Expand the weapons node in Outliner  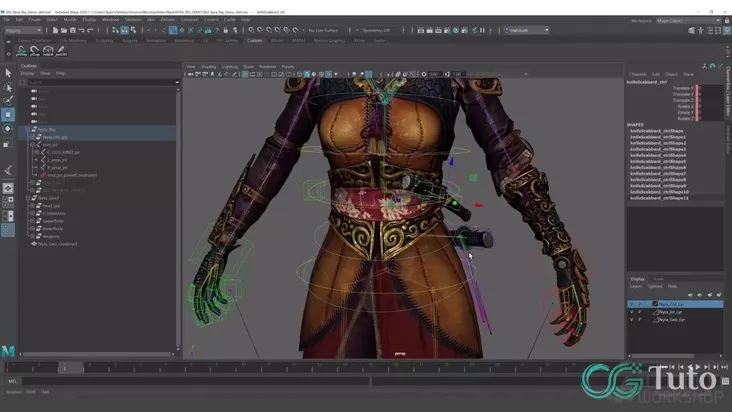32,236
